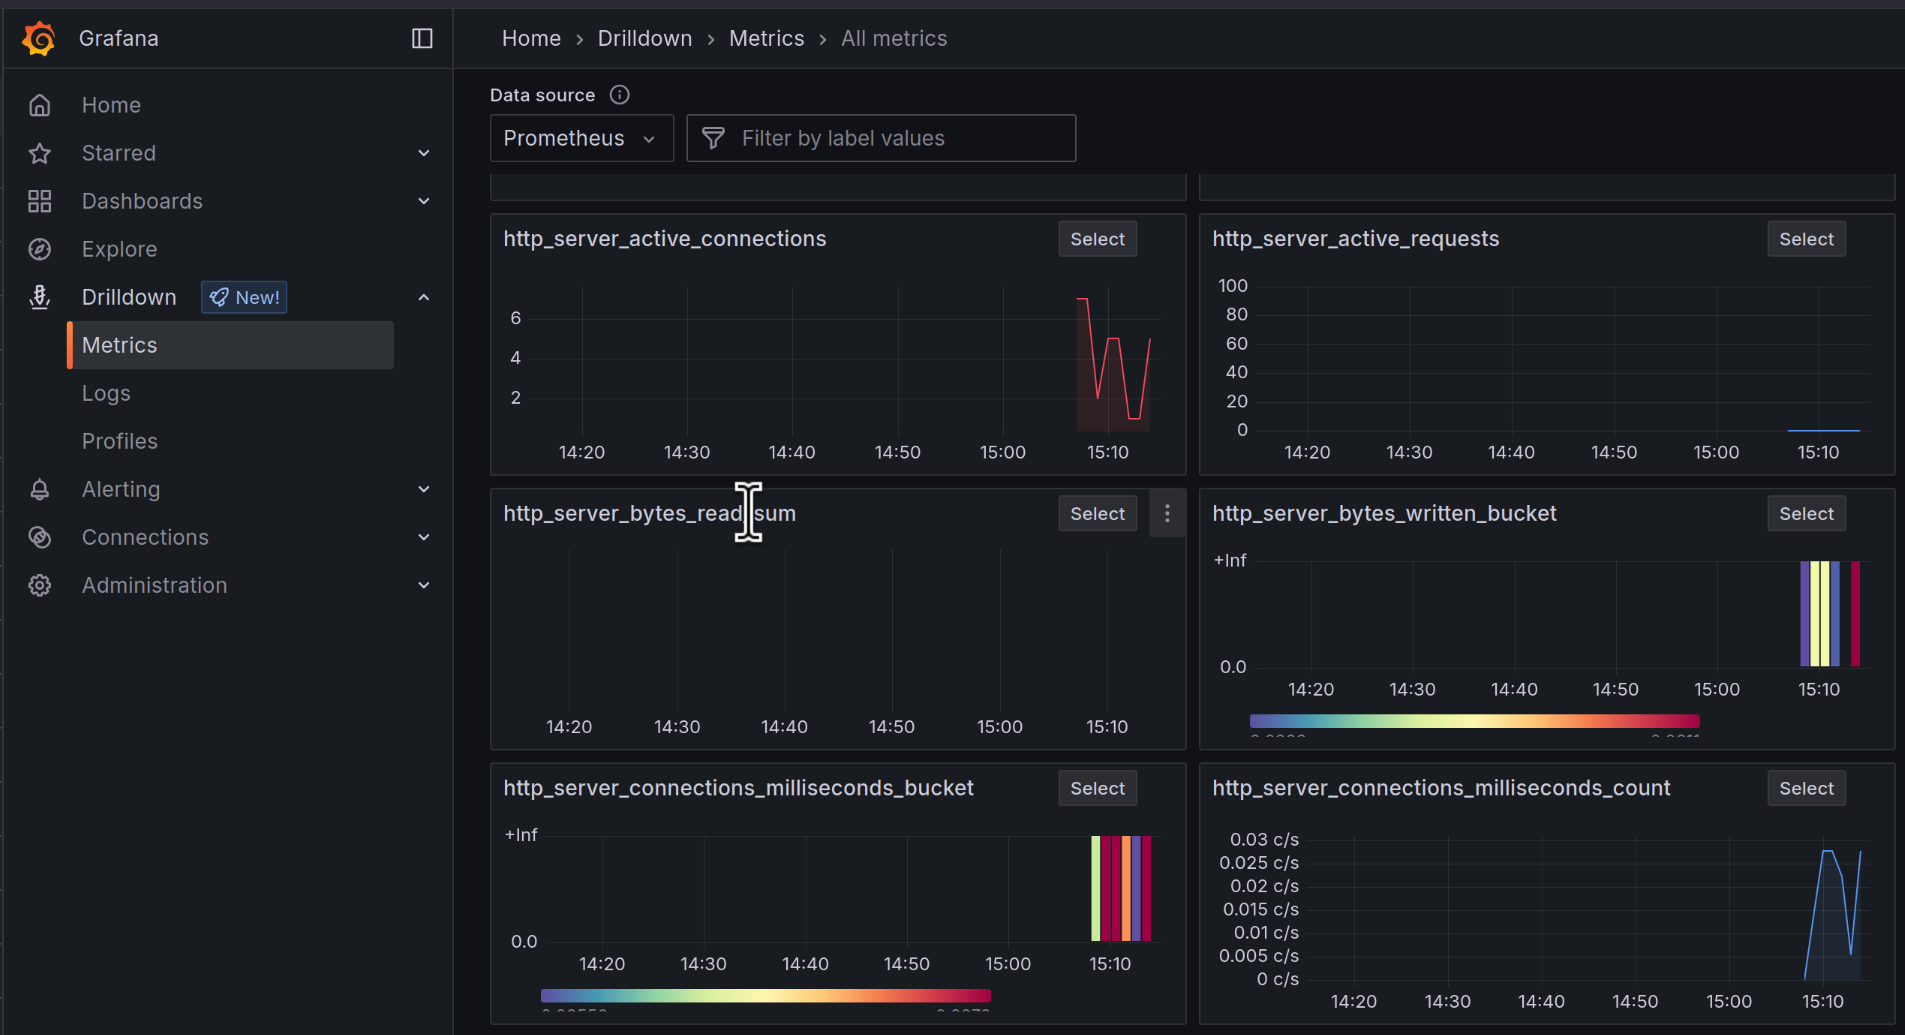Click the http_server_bytes_written_bucket color gradient
1905x1035 pixels.
(1473, 721)
